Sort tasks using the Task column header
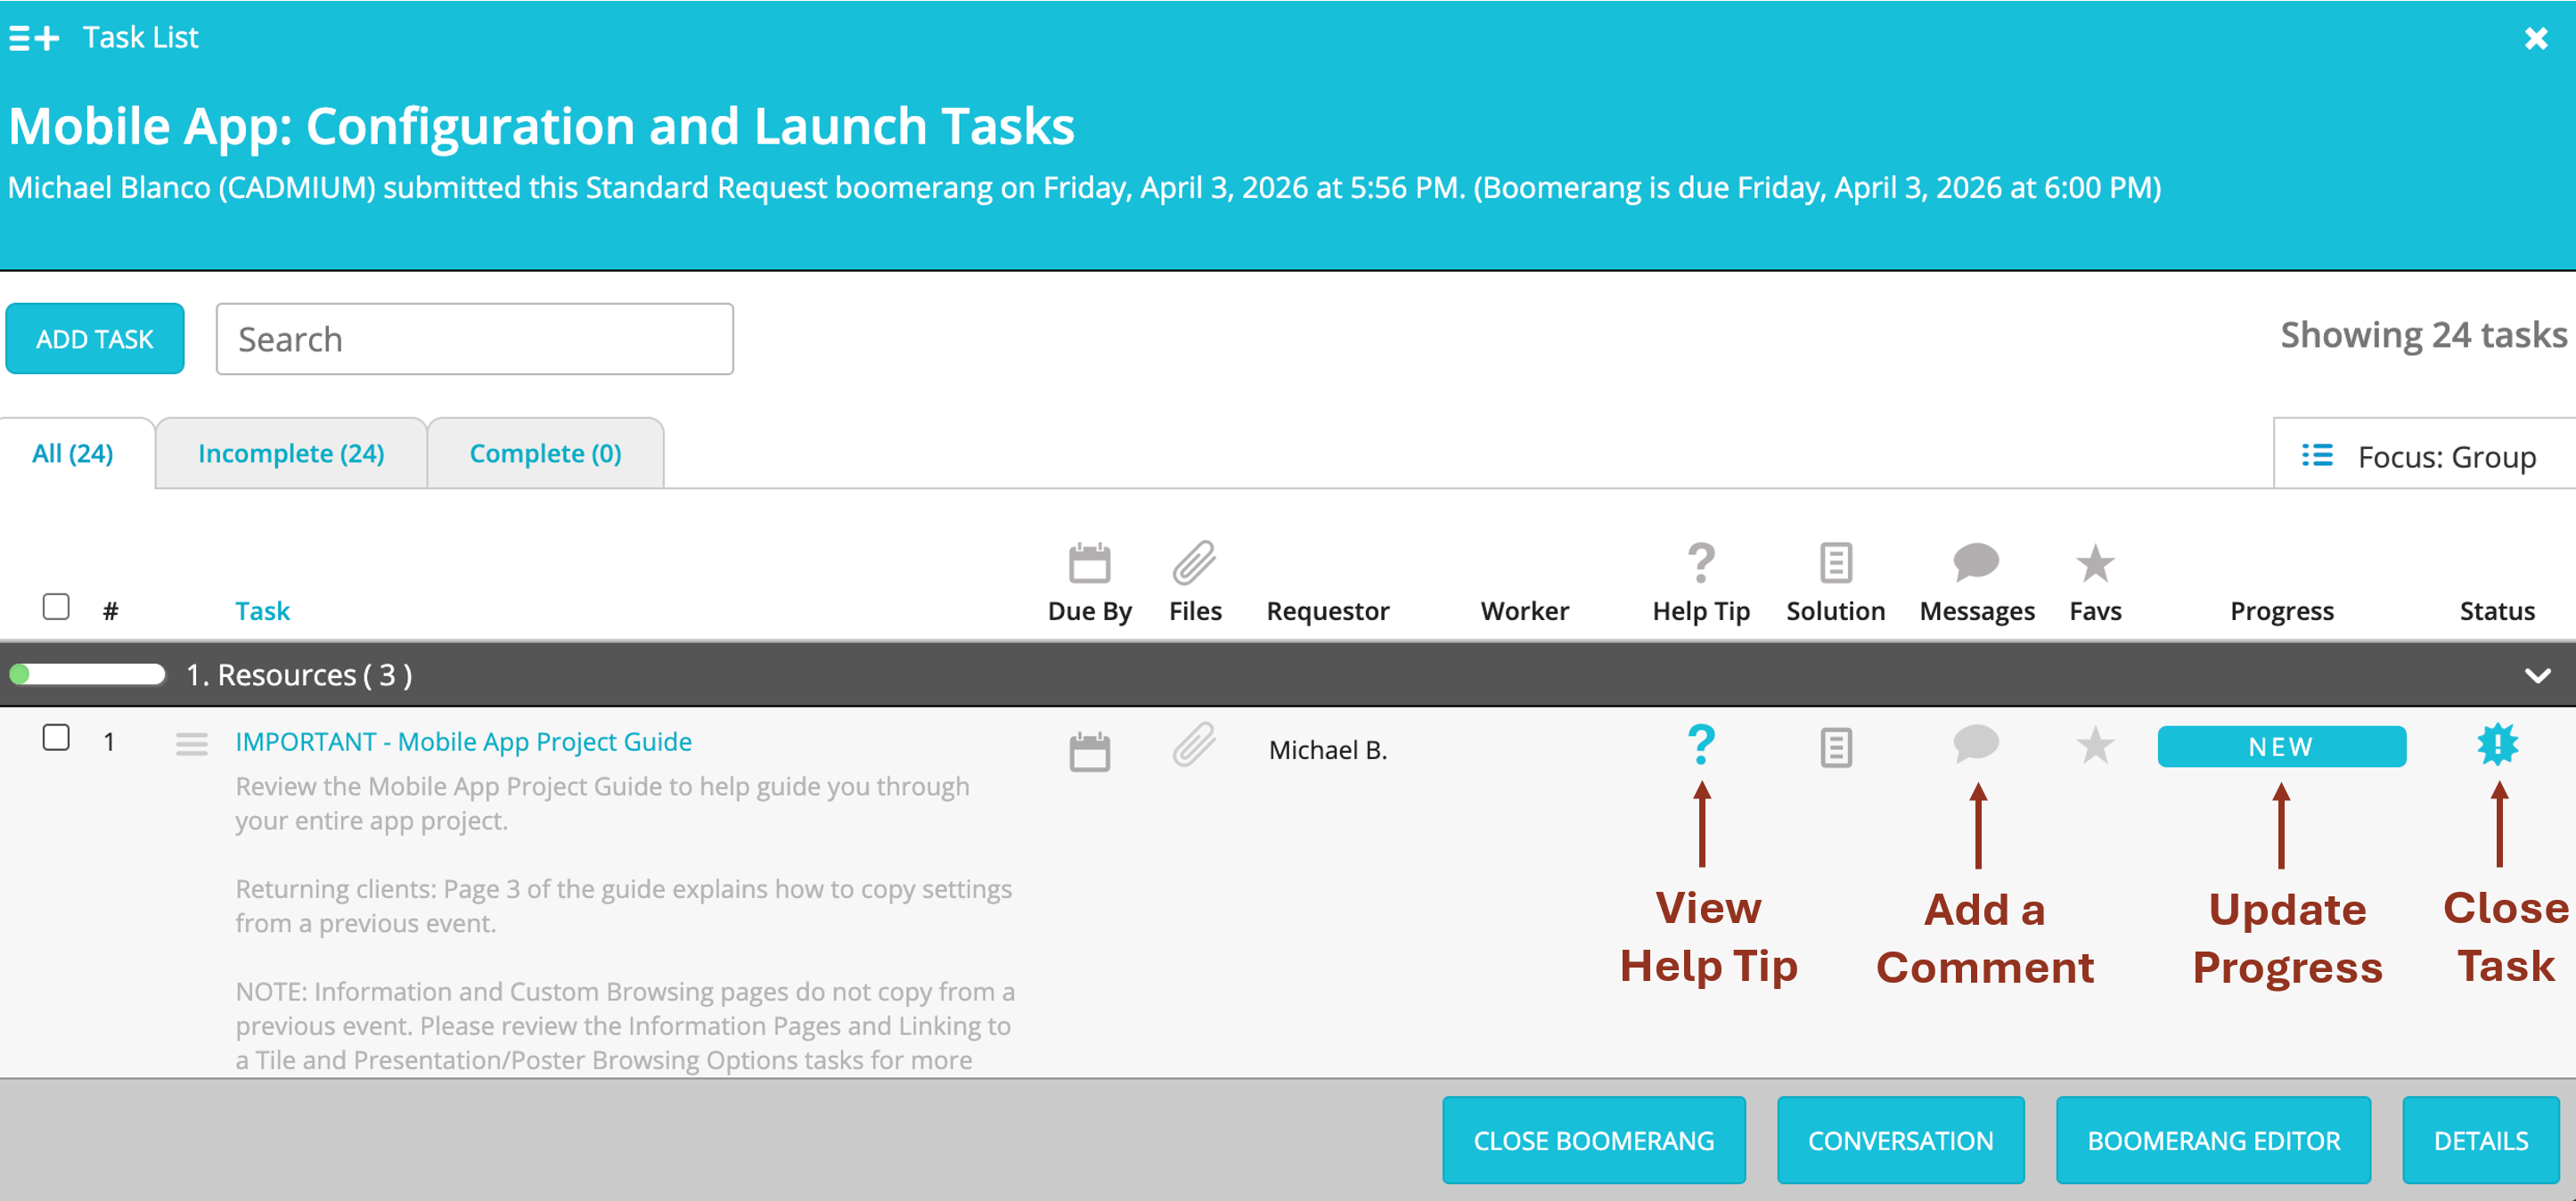Image resolution: width=2576 pixels, height=1201 pixels. click(262, 610)
